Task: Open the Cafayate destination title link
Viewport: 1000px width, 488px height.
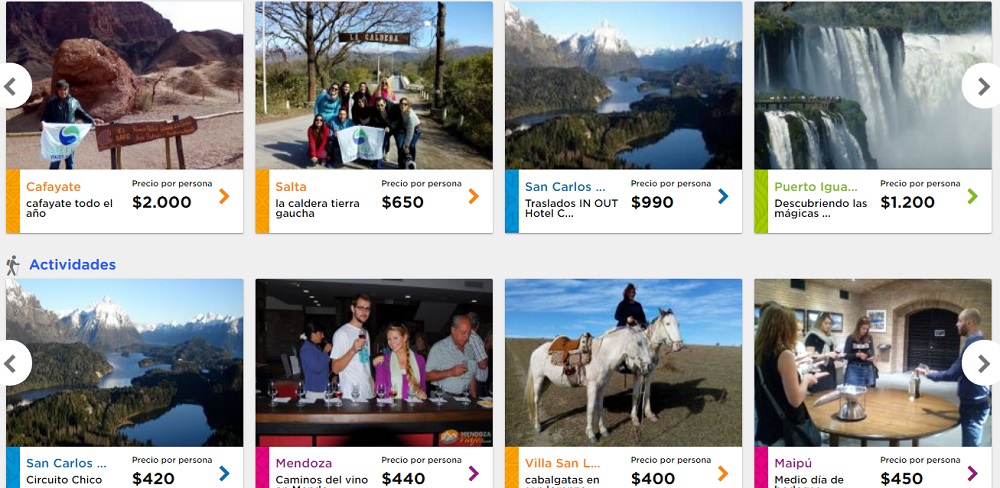Action: [53, 187]
